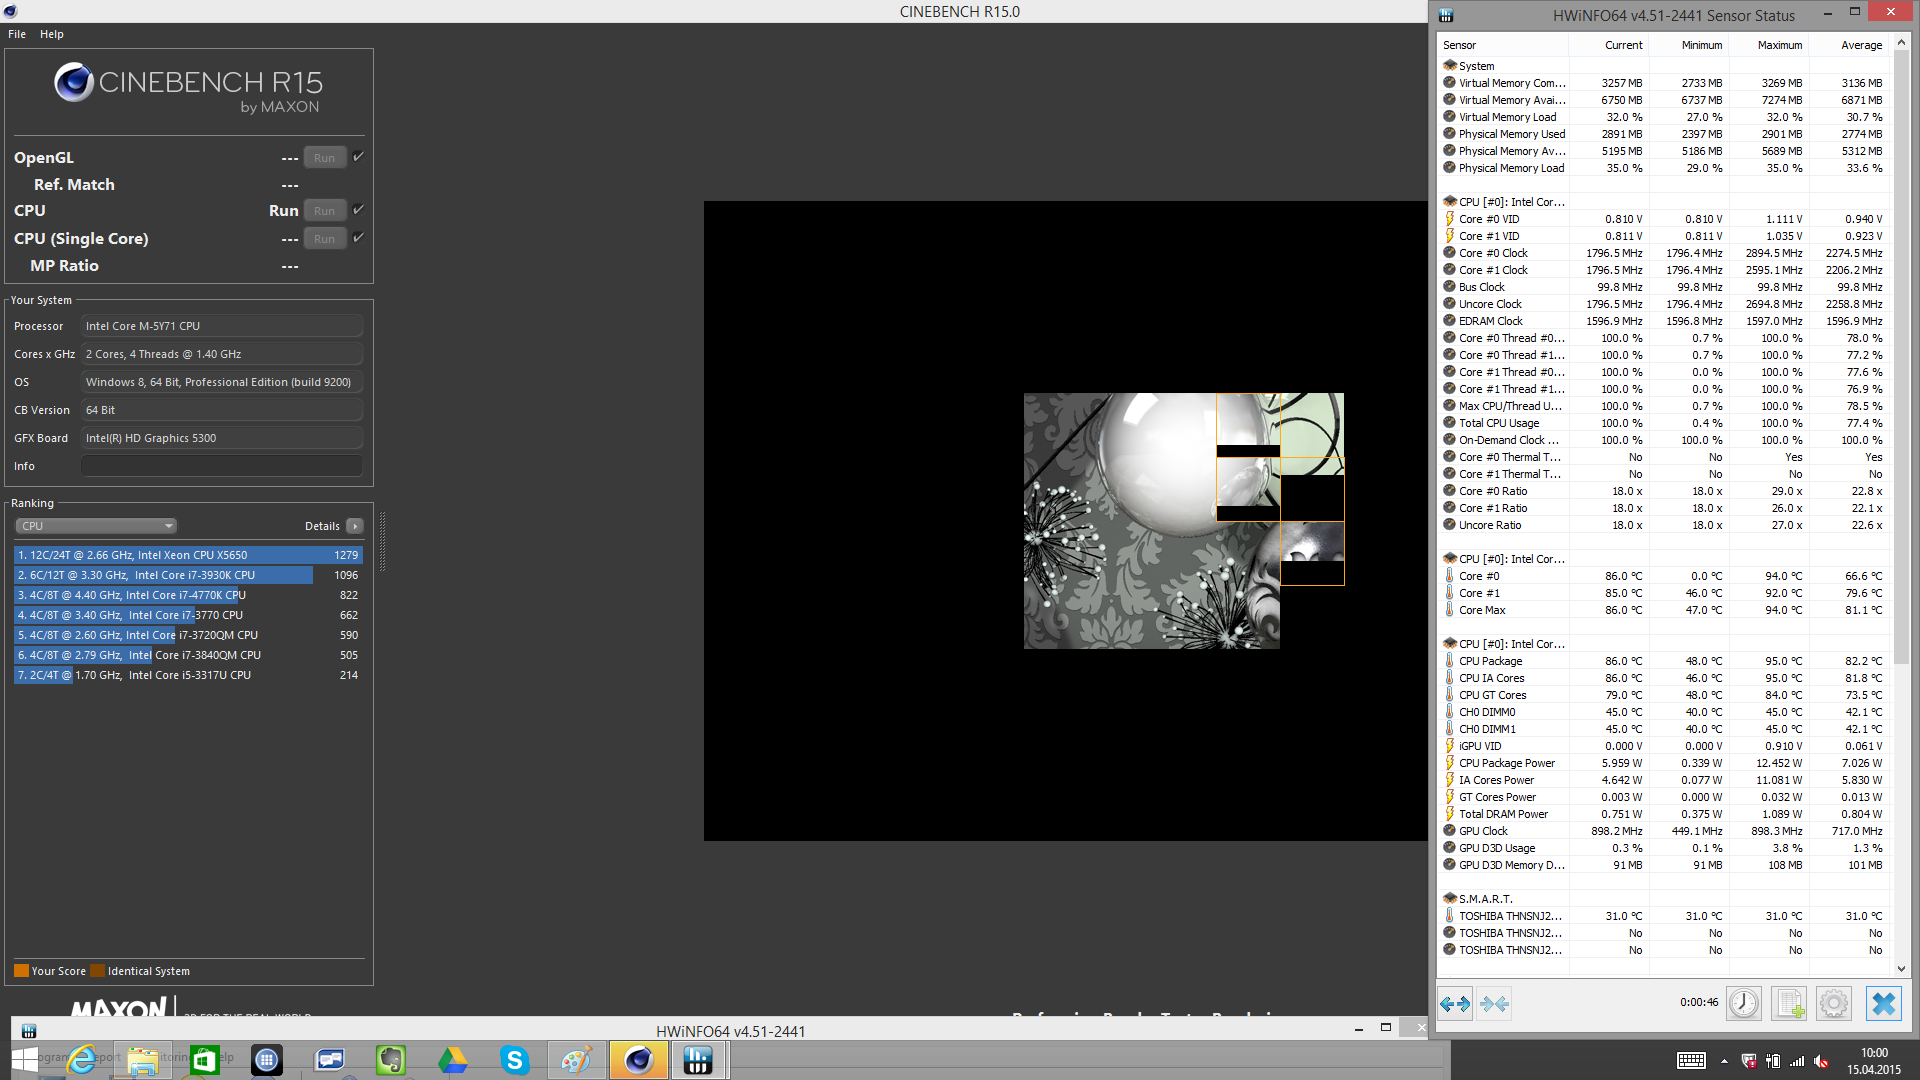The image size is (1920, 1080).
Task: Select the Physical Memory Load sensor row
Action: coord(1664,168)
